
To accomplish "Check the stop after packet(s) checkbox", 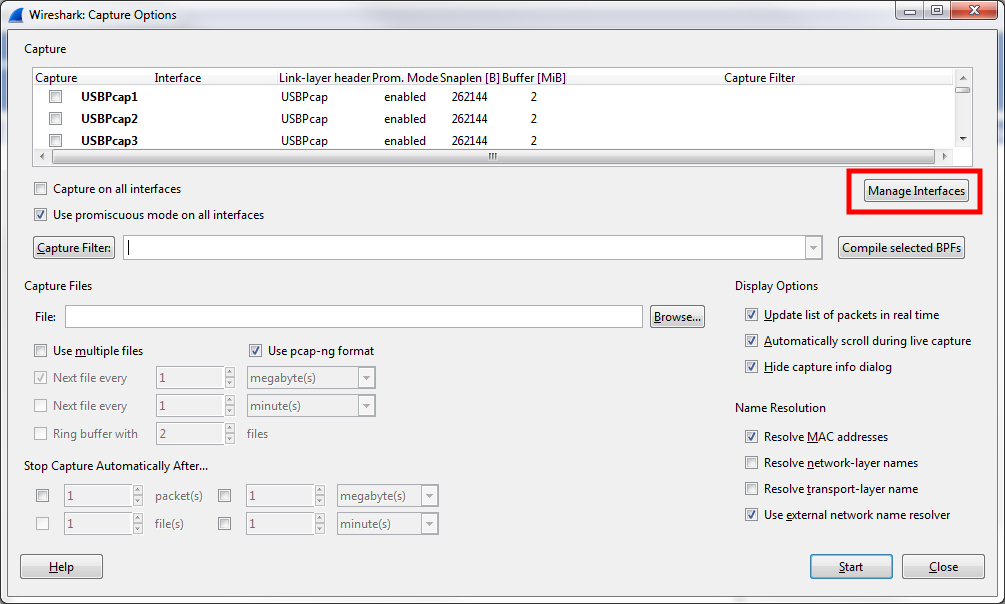I will pos(42,496).
